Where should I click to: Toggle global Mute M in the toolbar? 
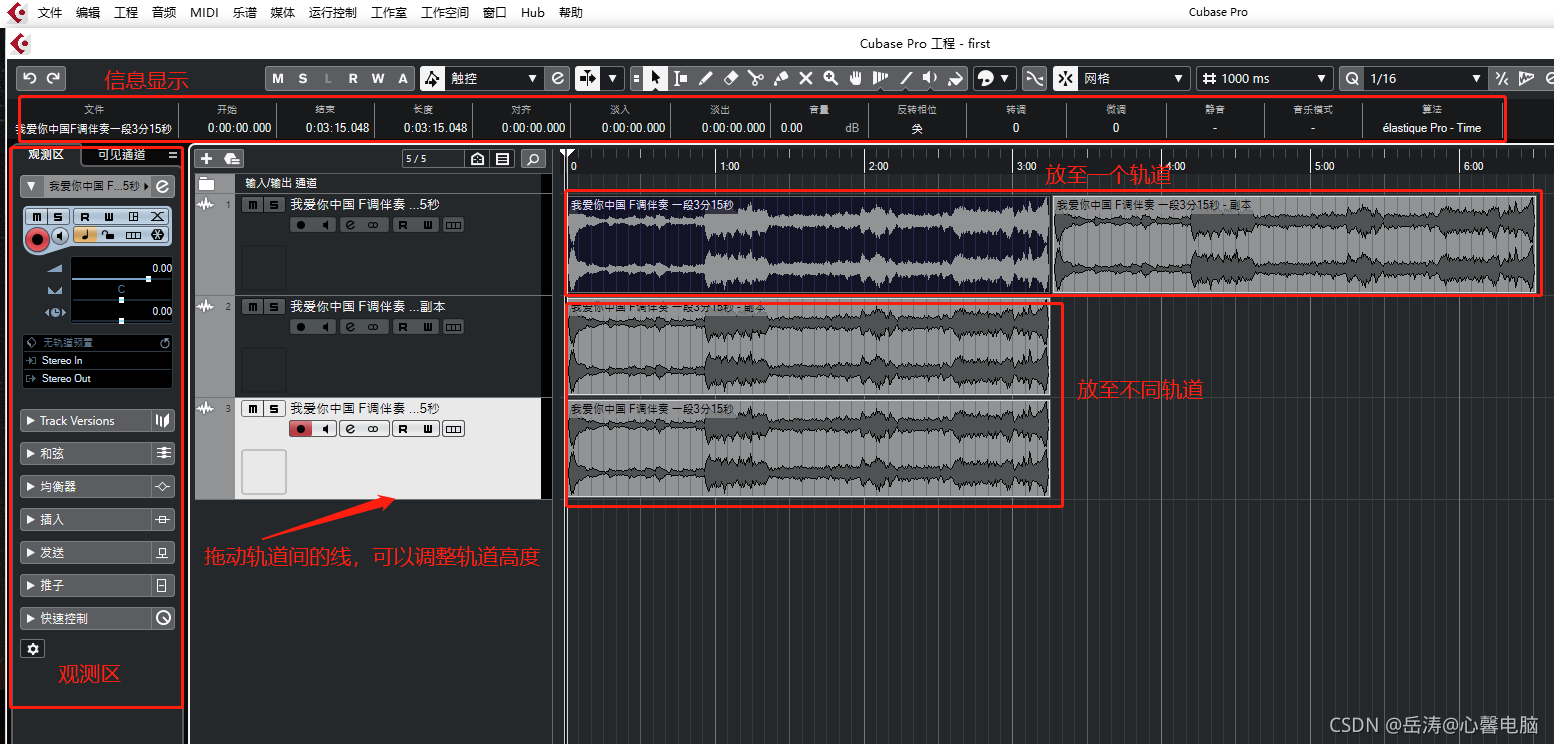click(x=277, y=78)
